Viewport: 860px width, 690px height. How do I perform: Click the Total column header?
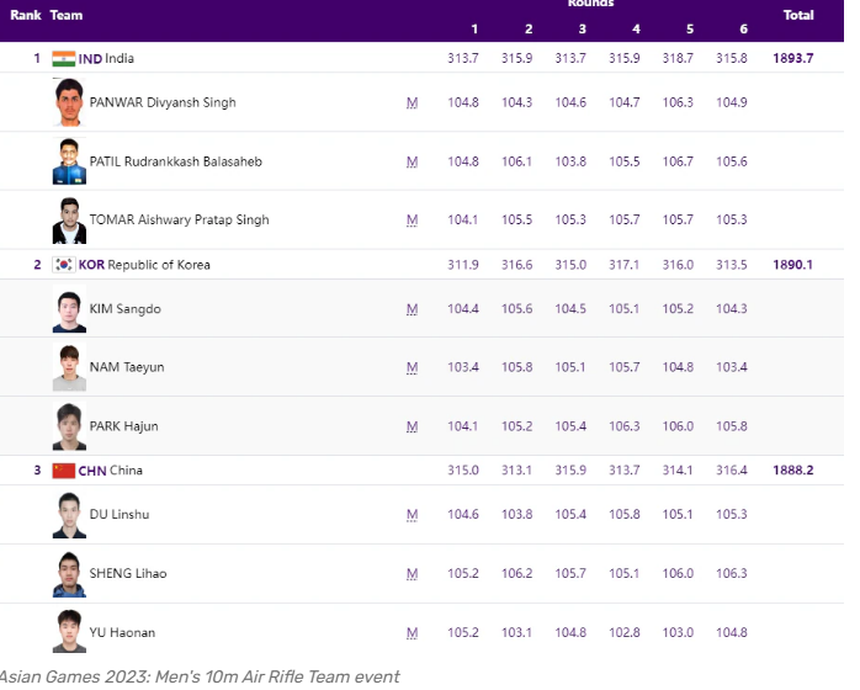[798, 15]
